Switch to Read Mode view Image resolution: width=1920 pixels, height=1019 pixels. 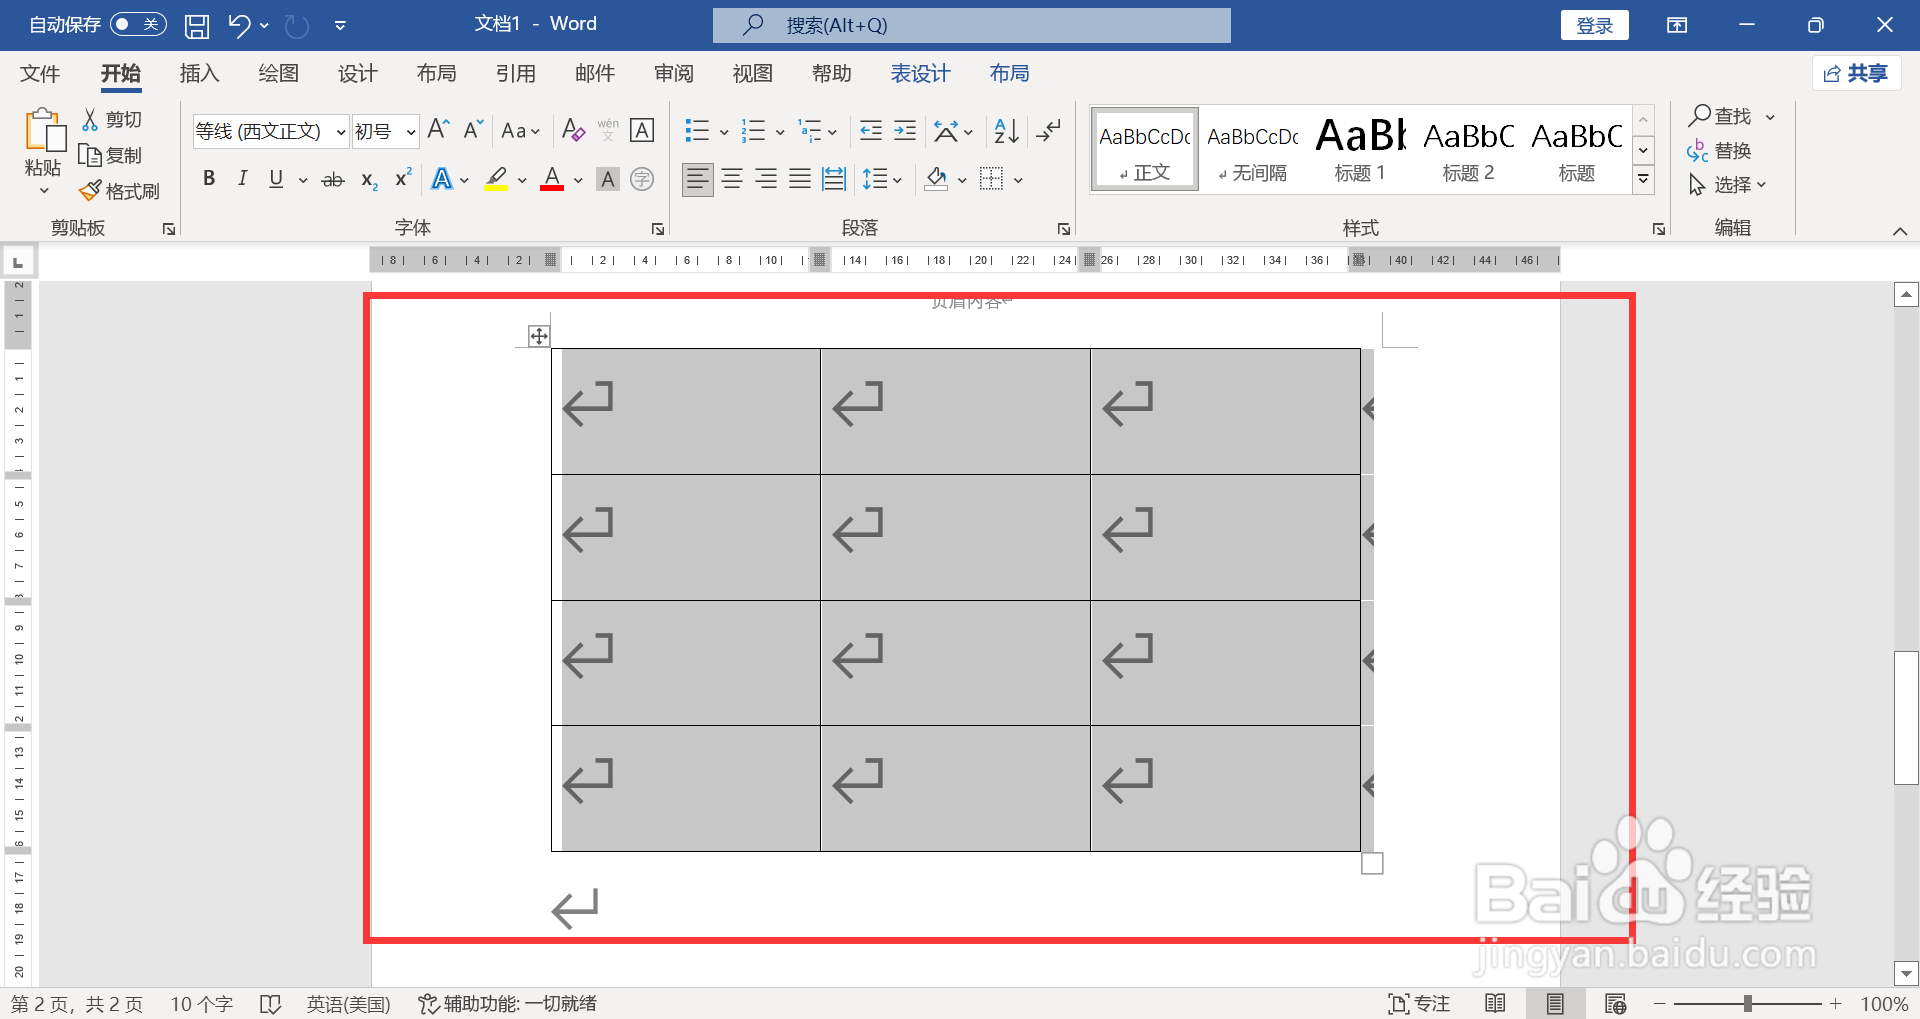coord(1496,1004)
